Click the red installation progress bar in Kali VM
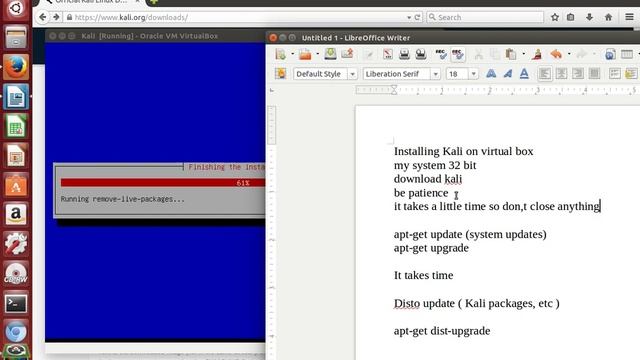Image resolution: width=640 pixels, height=360 pixels. coord(163,183)
